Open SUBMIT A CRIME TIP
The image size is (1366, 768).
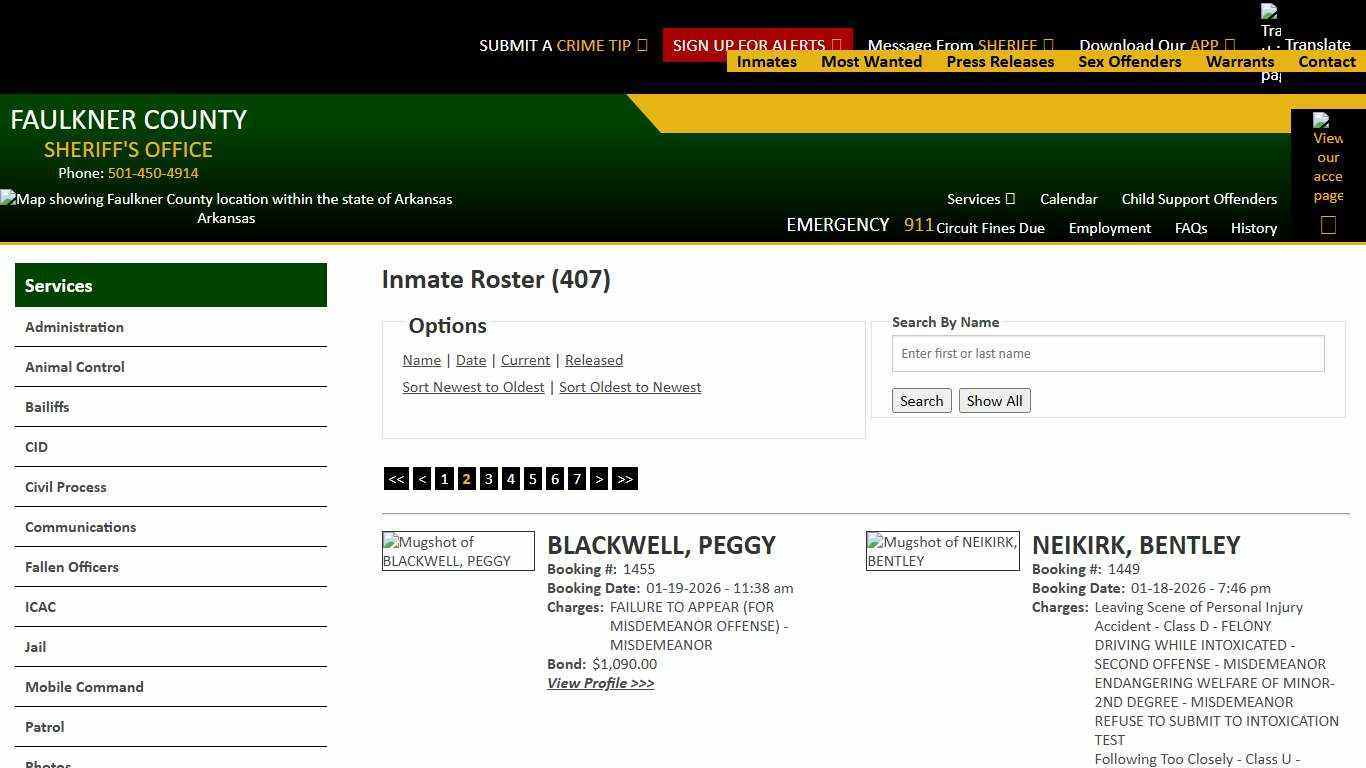(x=563, y=45)
